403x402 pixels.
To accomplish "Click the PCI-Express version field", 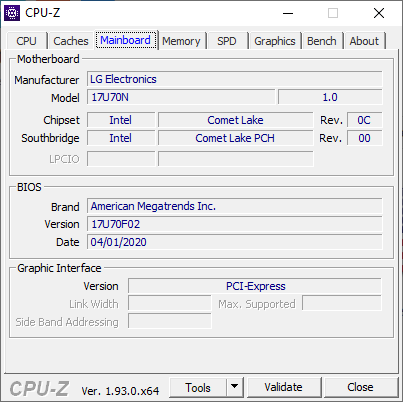I will [255, 286].
